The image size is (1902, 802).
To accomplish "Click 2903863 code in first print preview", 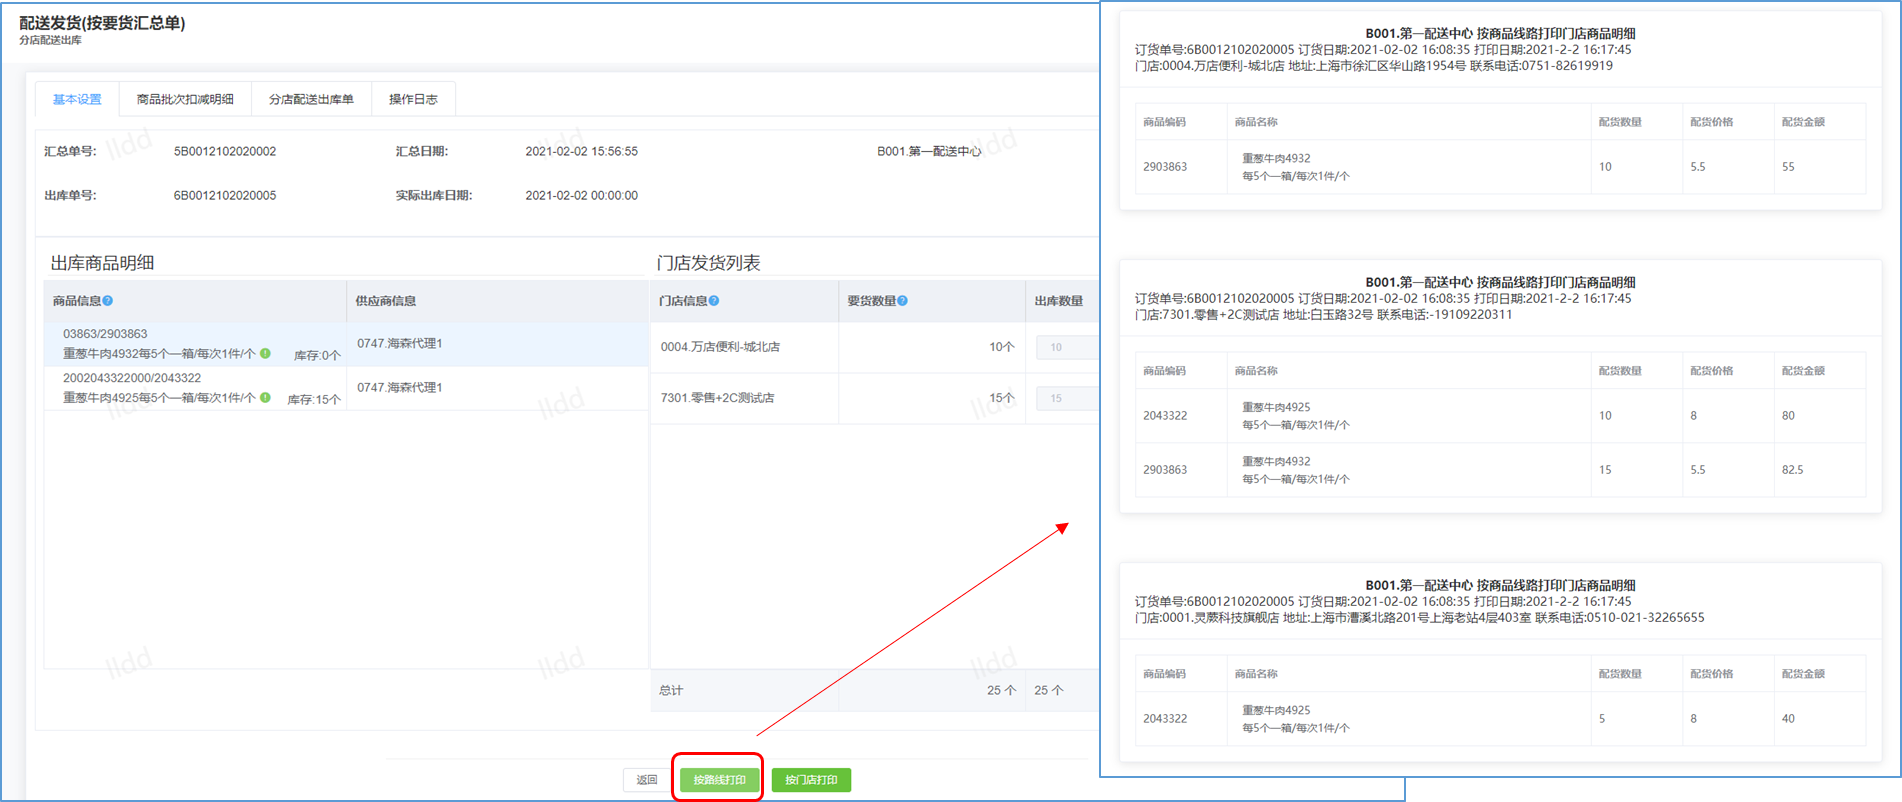I will tap(1165, 167).
